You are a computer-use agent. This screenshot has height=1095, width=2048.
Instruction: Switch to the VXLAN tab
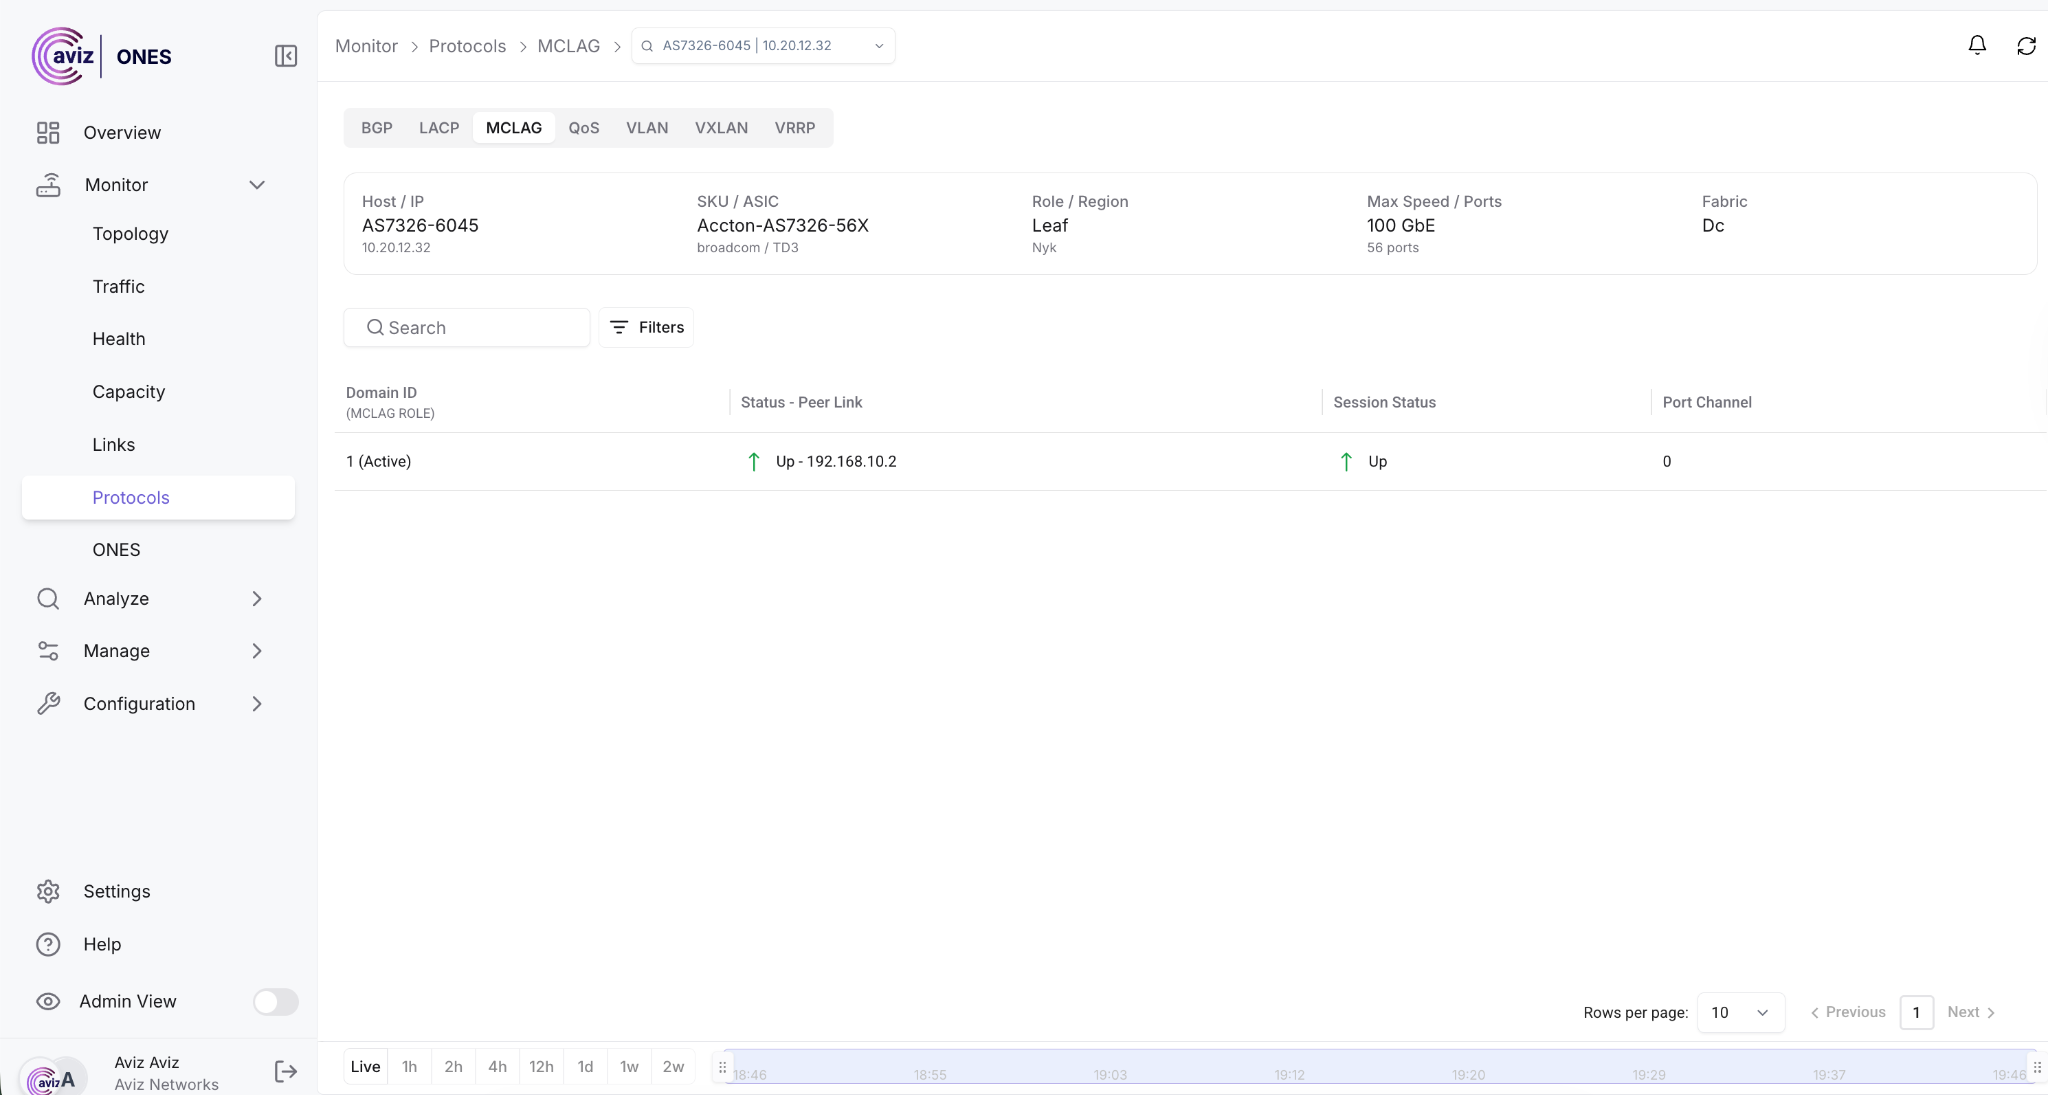point(721,128)
